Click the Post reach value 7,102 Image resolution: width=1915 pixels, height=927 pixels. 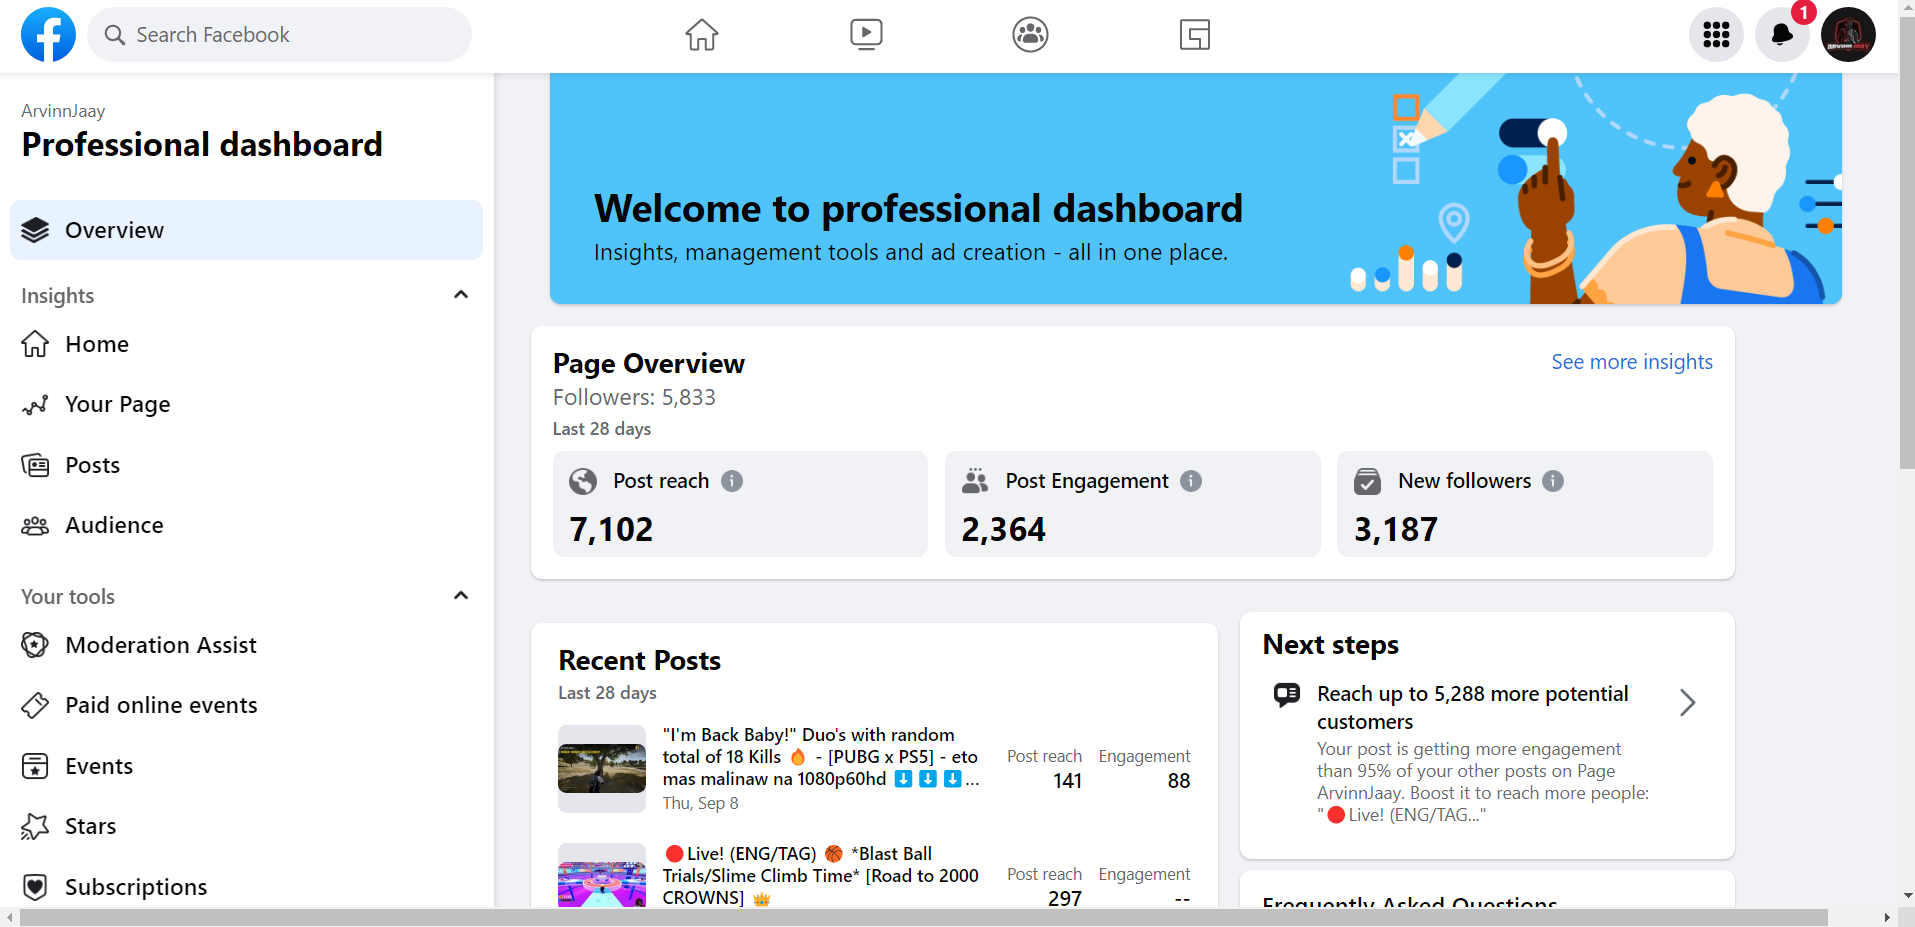click(611, 529)
